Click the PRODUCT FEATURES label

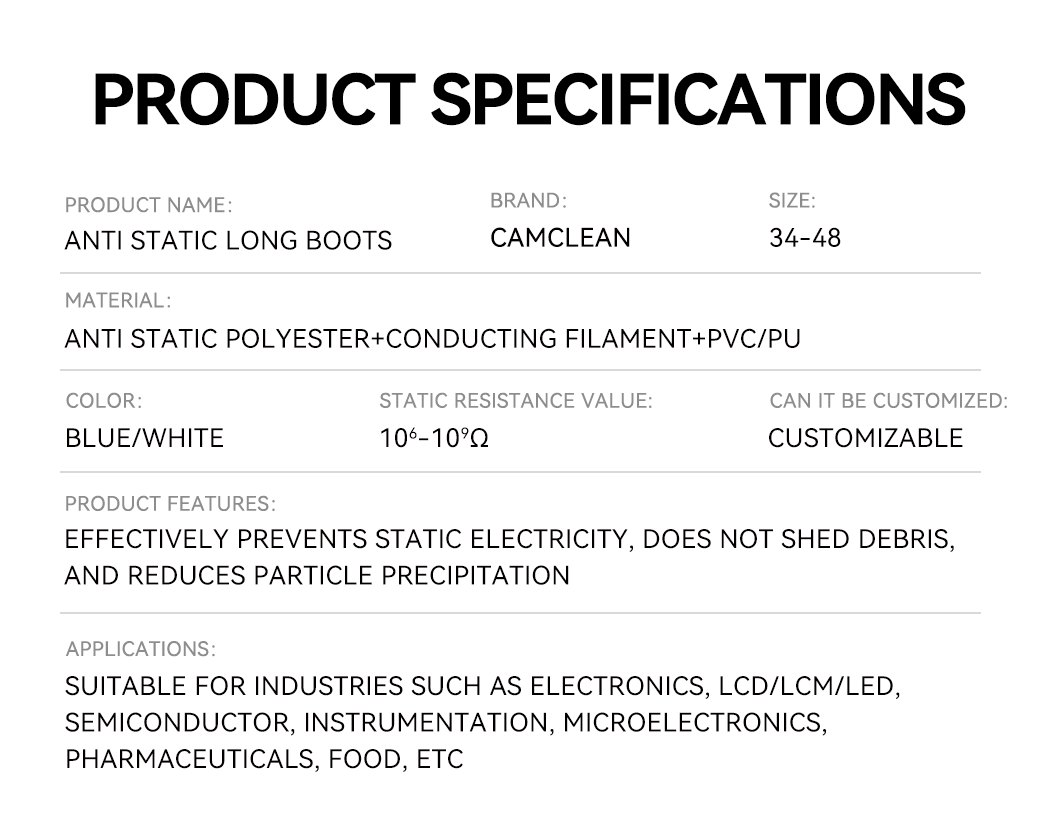click(x=170, y=503)
